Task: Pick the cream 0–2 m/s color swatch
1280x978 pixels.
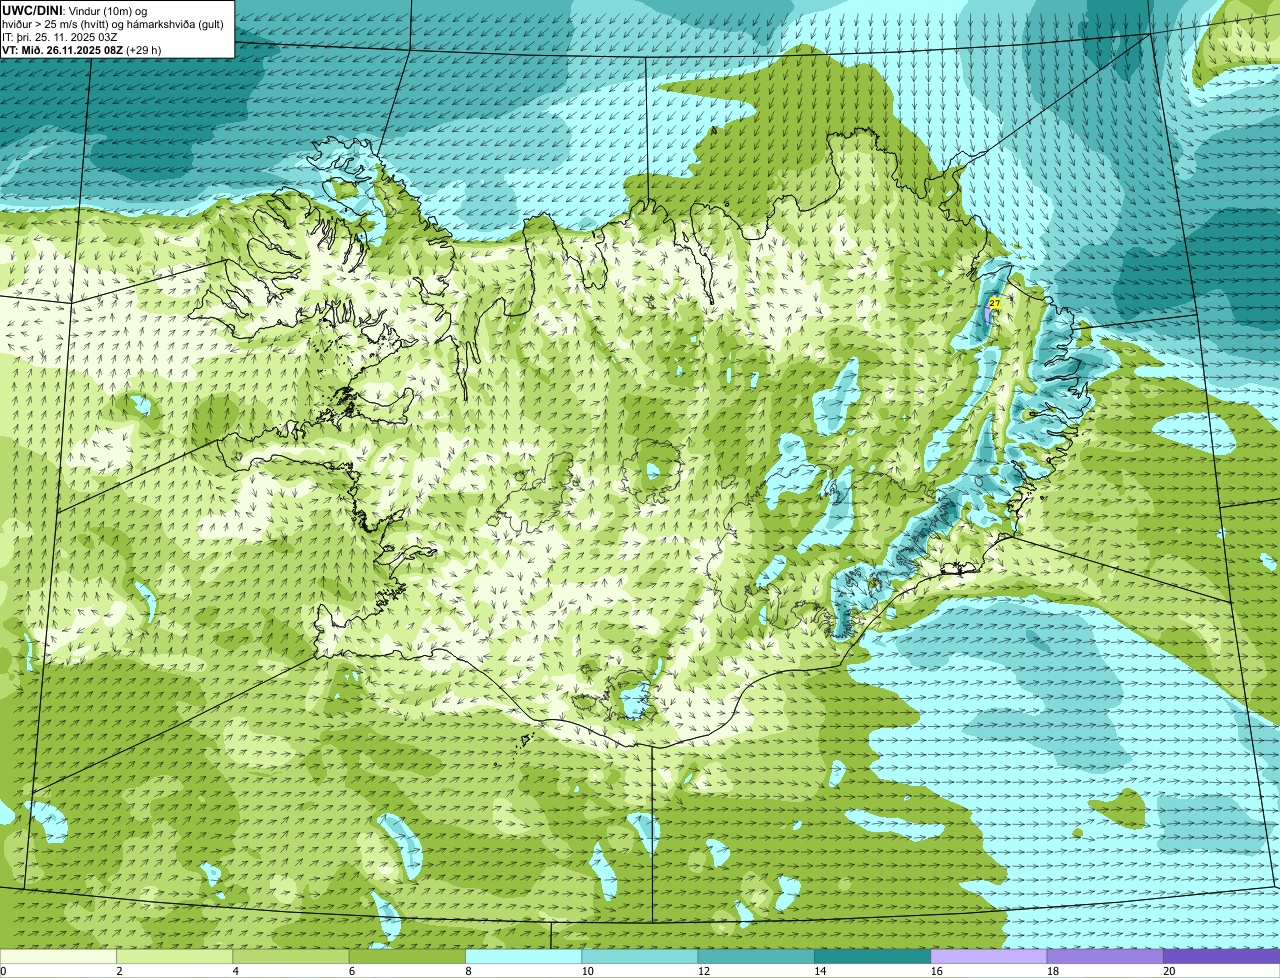Action: pyautogui.click(x=58, y=956)
